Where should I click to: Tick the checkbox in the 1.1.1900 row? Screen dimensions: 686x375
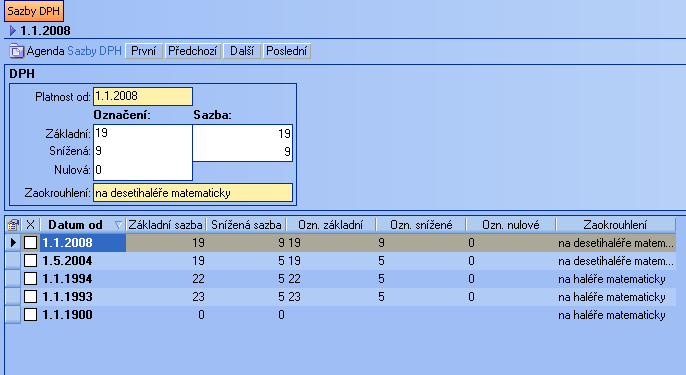pyautogui.click(x=30, y=315)
